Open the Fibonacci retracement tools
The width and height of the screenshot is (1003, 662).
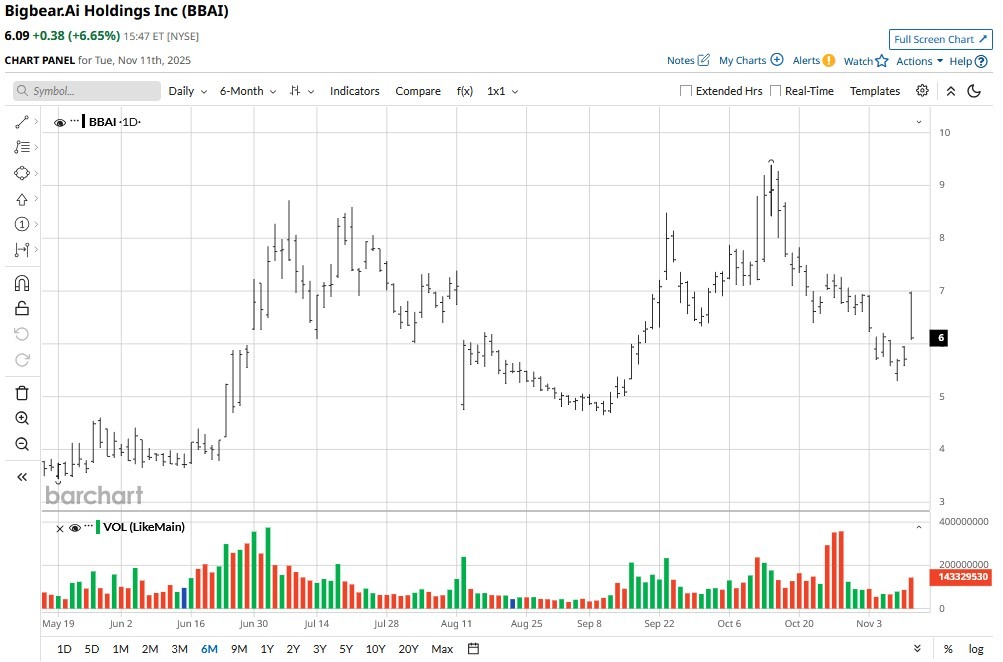(x=22, y=147)
